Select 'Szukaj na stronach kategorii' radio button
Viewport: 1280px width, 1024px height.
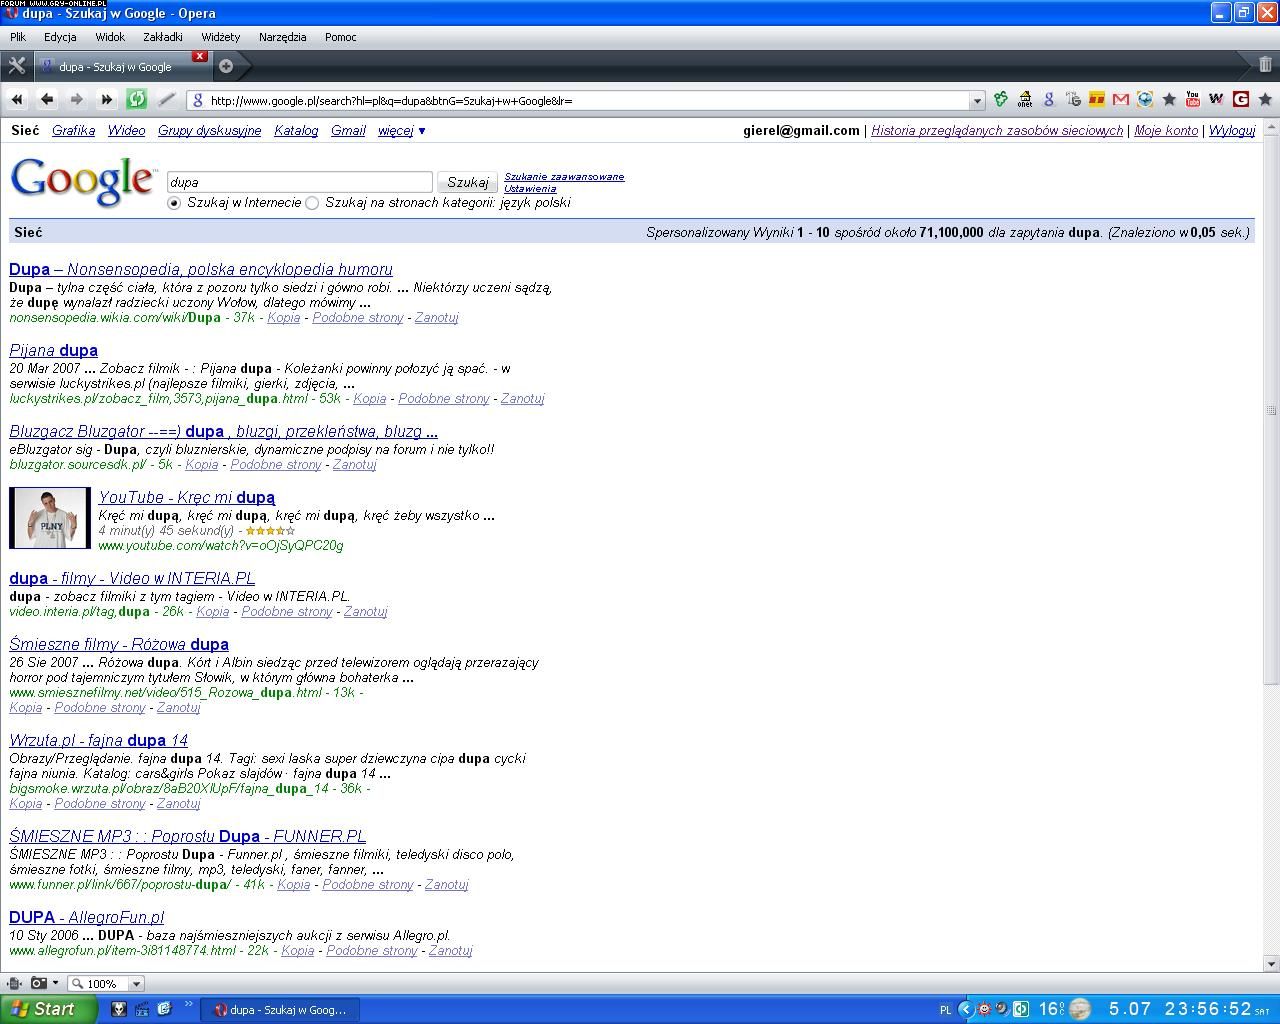pyautogui.click(x=312, y=203)
